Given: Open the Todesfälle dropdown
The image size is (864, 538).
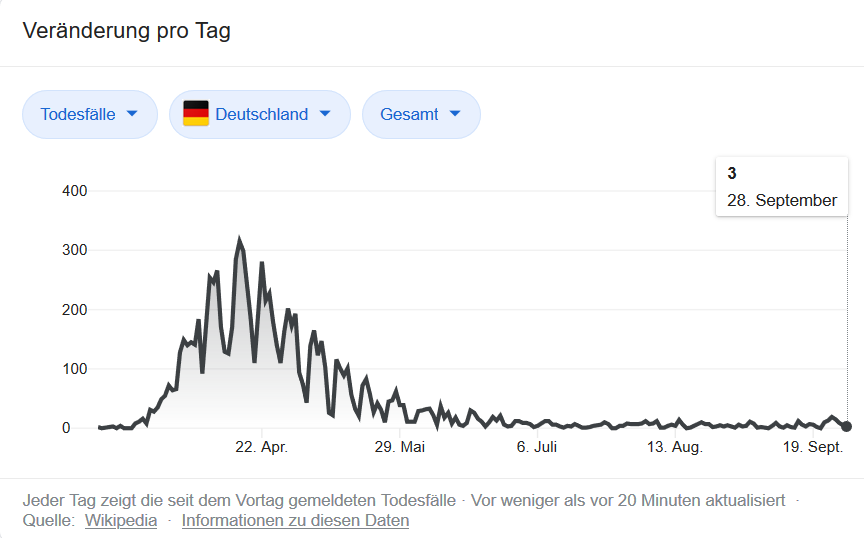Looking at the screenshot, I should (x=90, y=114).
